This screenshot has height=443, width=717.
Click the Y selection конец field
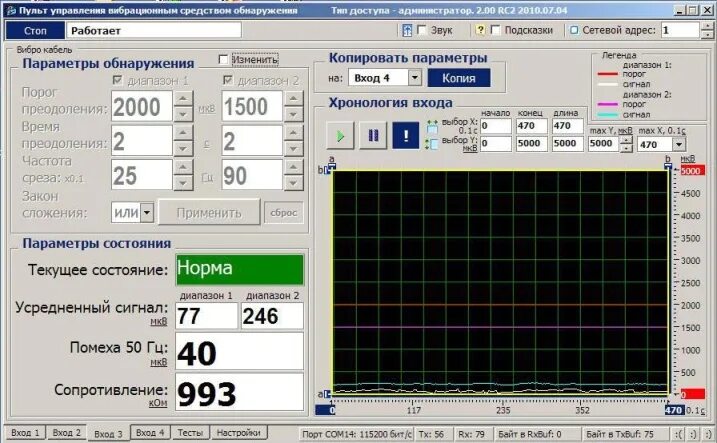pos(531,144)
